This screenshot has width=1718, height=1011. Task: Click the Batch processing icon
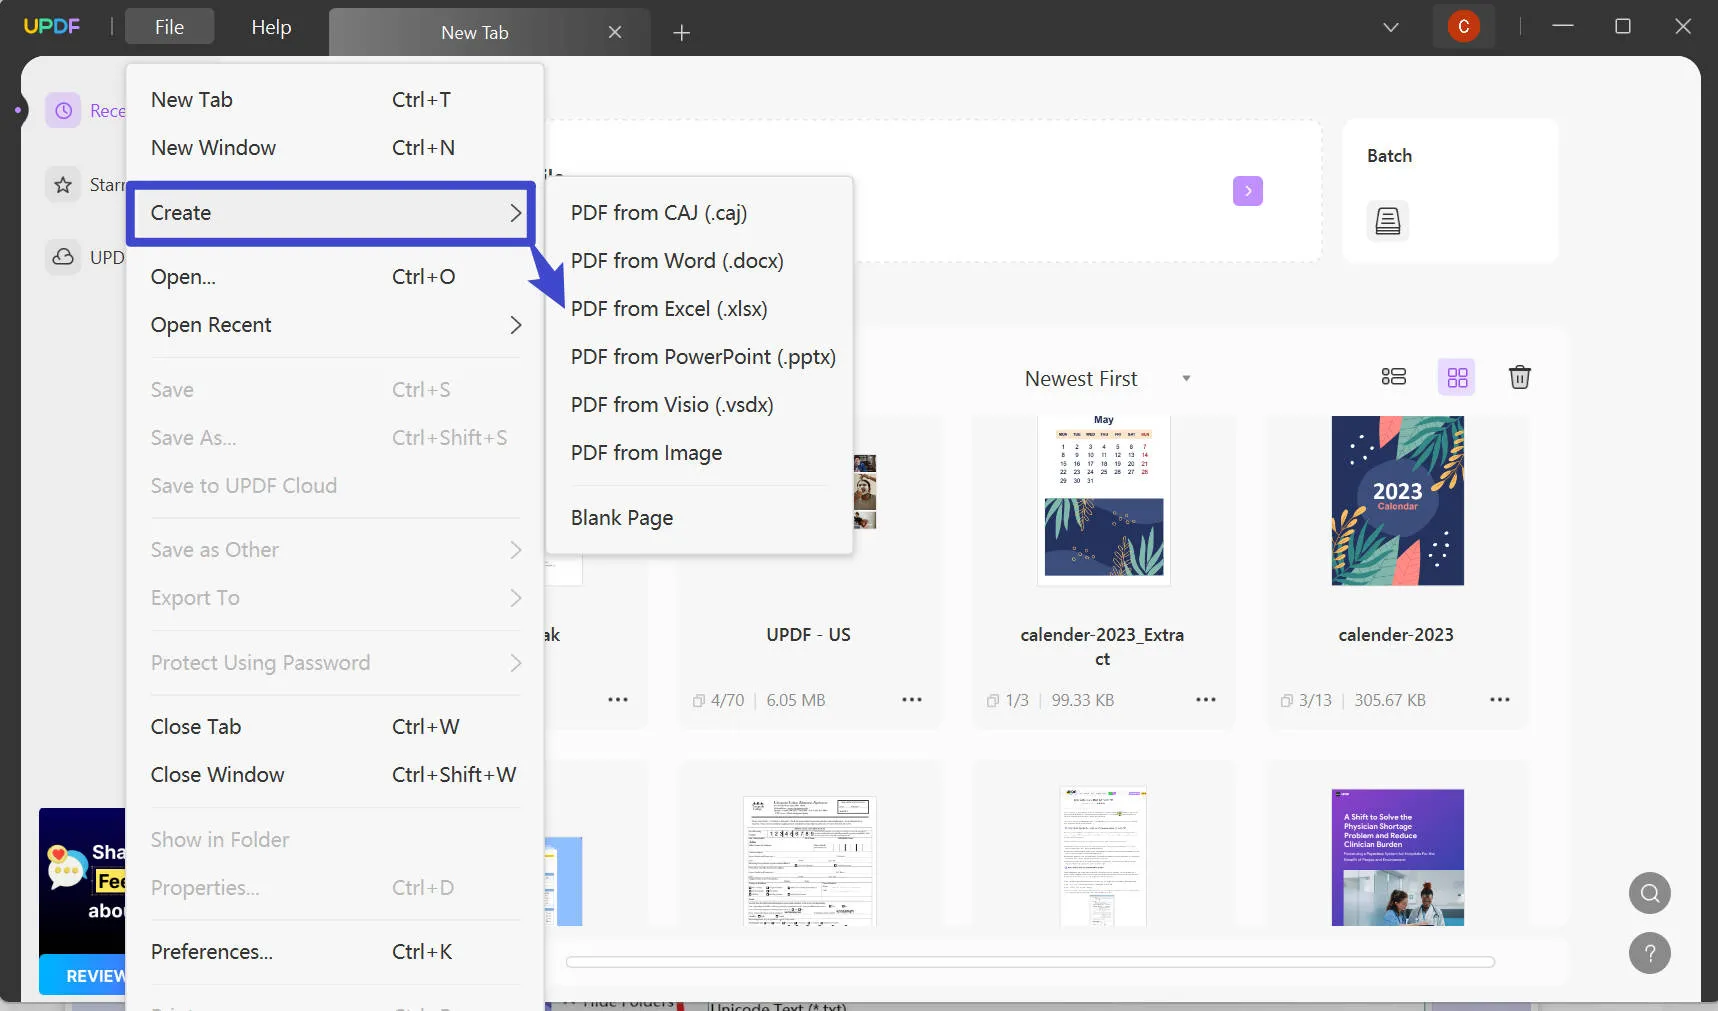[x=1388, y=220]
